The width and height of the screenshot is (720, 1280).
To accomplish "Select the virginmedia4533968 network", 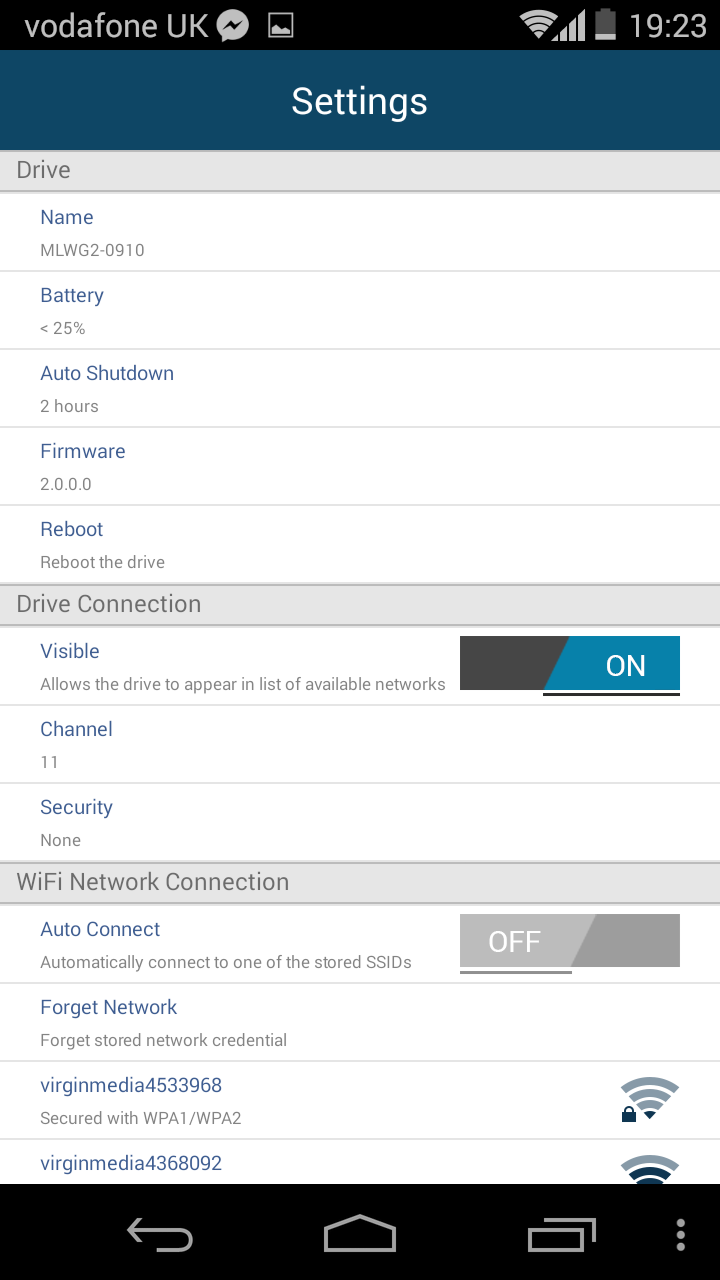I will coord(131,1099).
